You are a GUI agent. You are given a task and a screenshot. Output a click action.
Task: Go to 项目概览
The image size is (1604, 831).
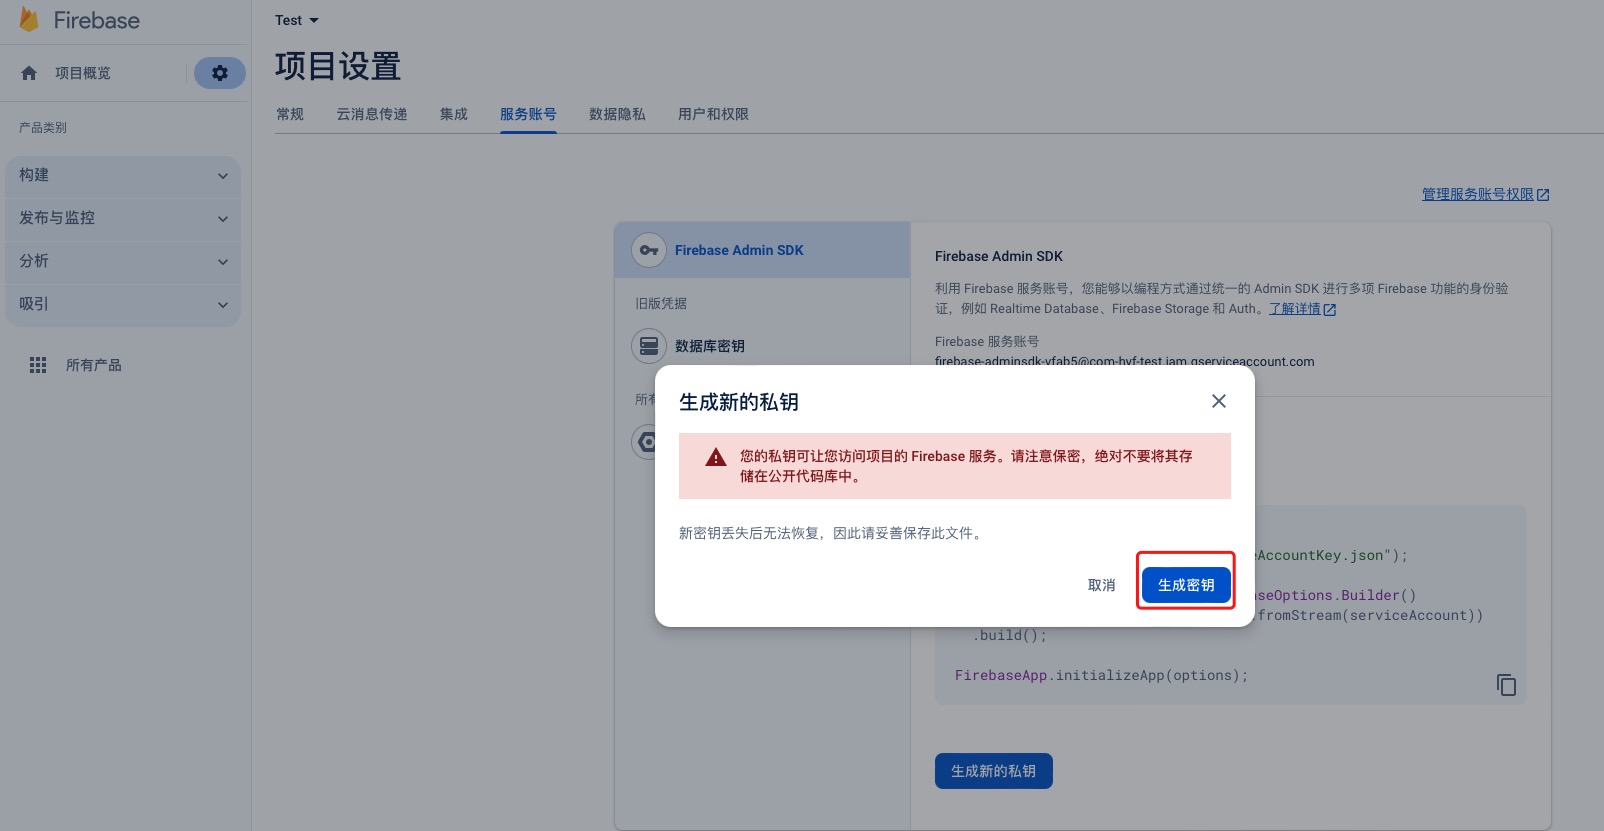83,73
